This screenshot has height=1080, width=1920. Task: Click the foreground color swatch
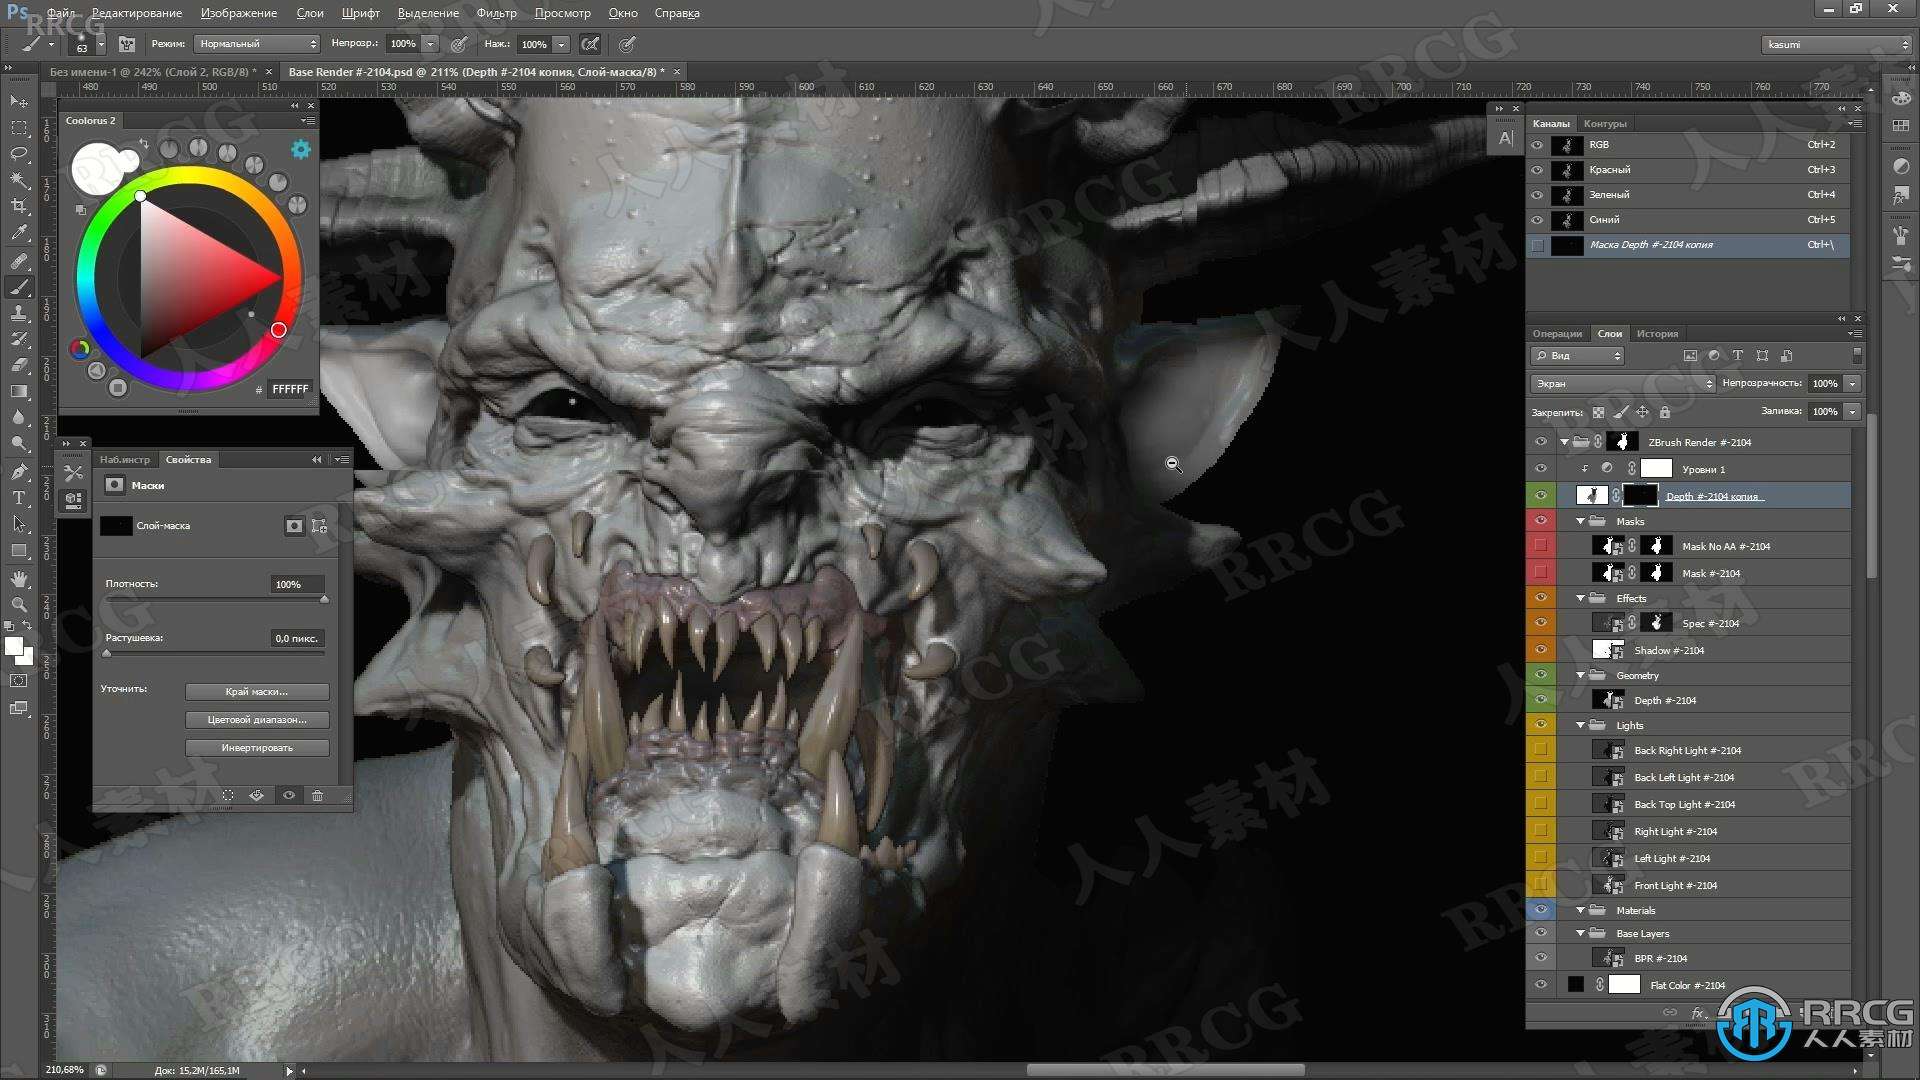coord(14,647)
